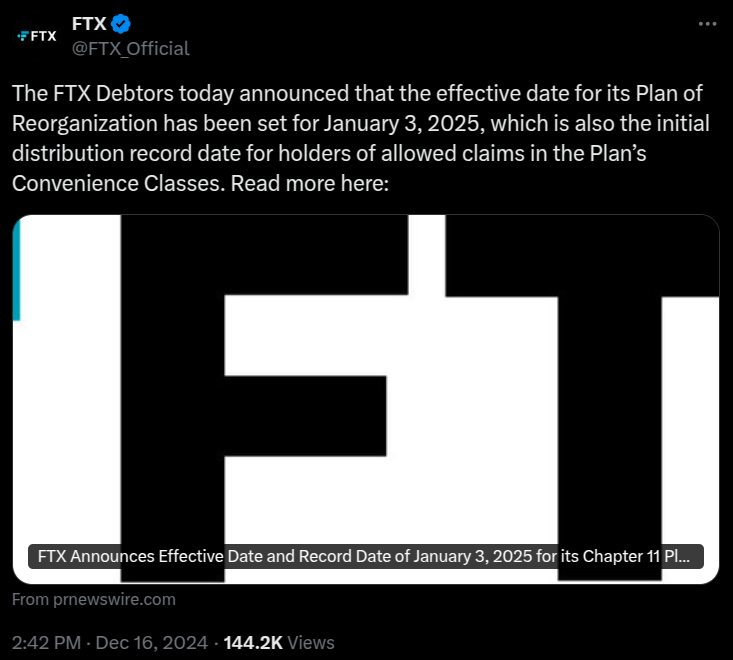Click the blue verified checkmark badge
Screen dimensions: 733x660
tap(121, 24)
